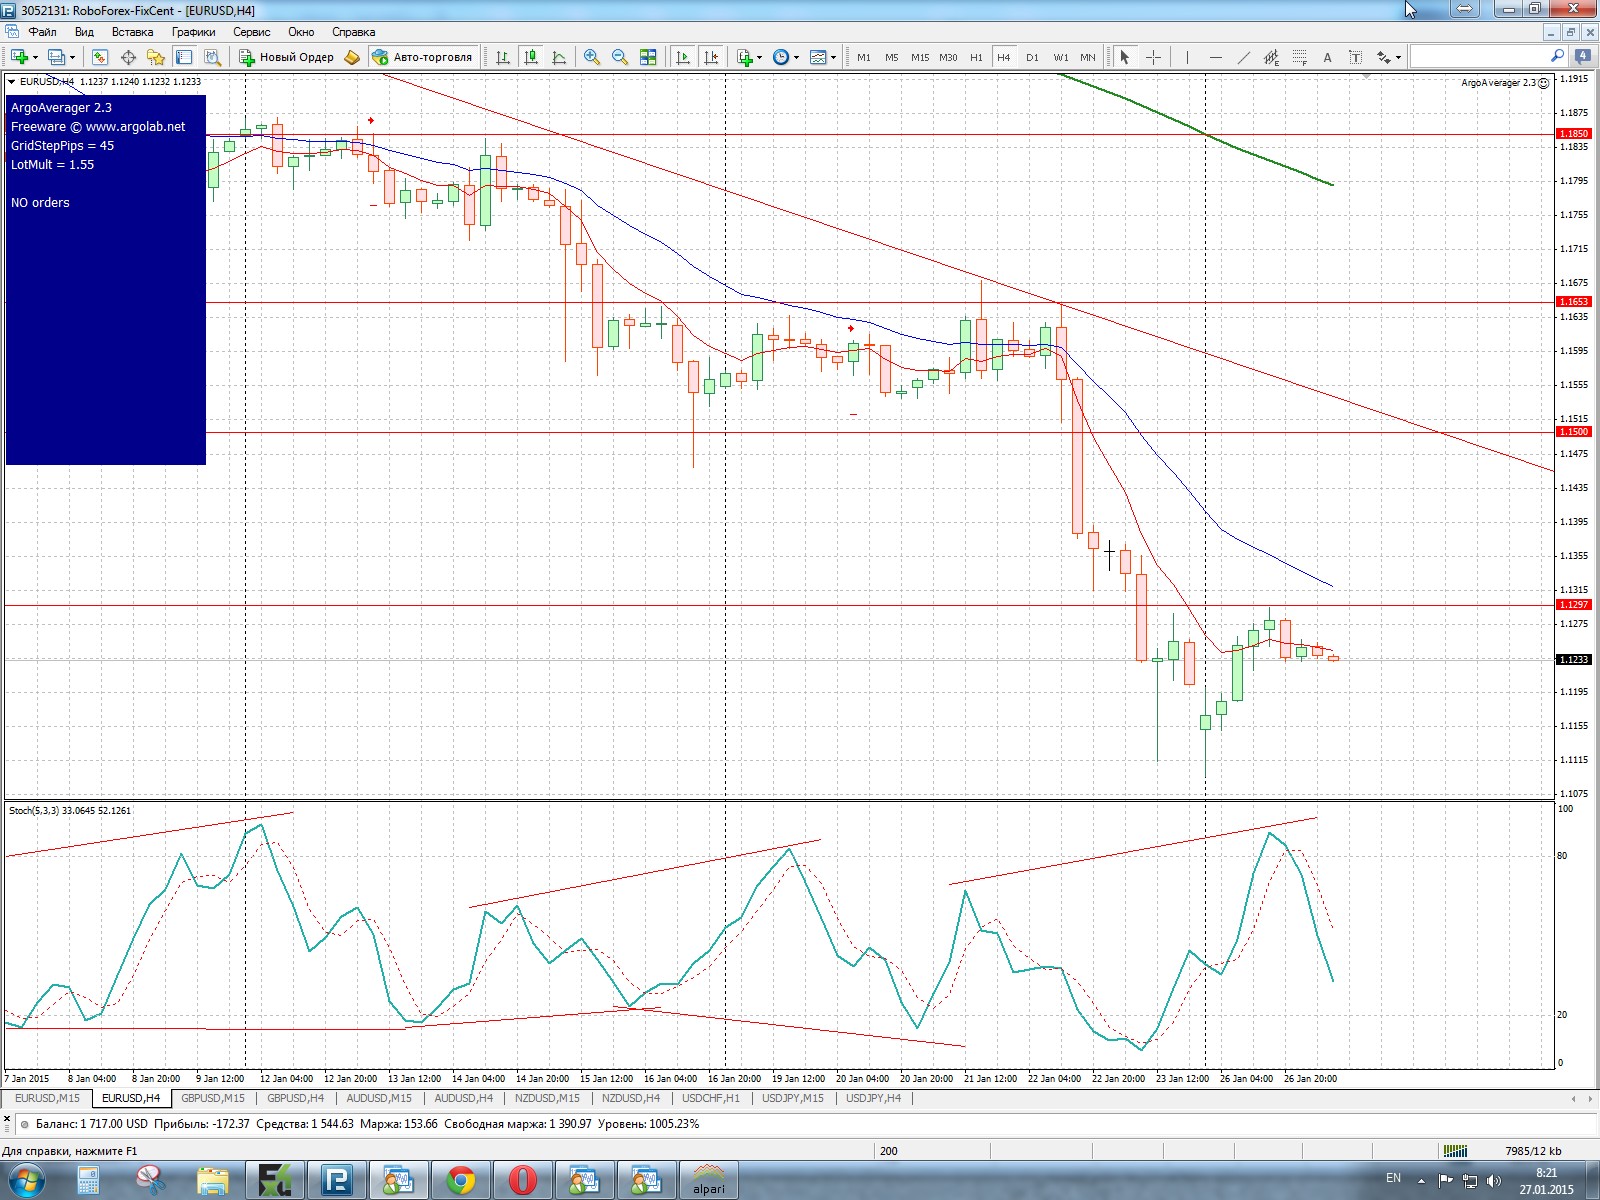Image resolution: width=1600 pixels, height=1200 pixels.
Task: Select the M15 timeframe
Action: click(x=920, y=57)
